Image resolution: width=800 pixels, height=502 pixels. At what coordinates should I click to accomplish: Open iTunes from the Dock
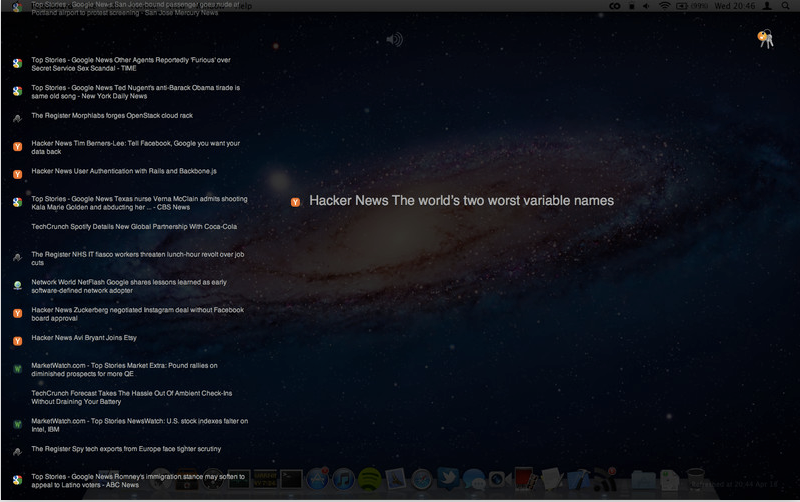coord(343,480)
